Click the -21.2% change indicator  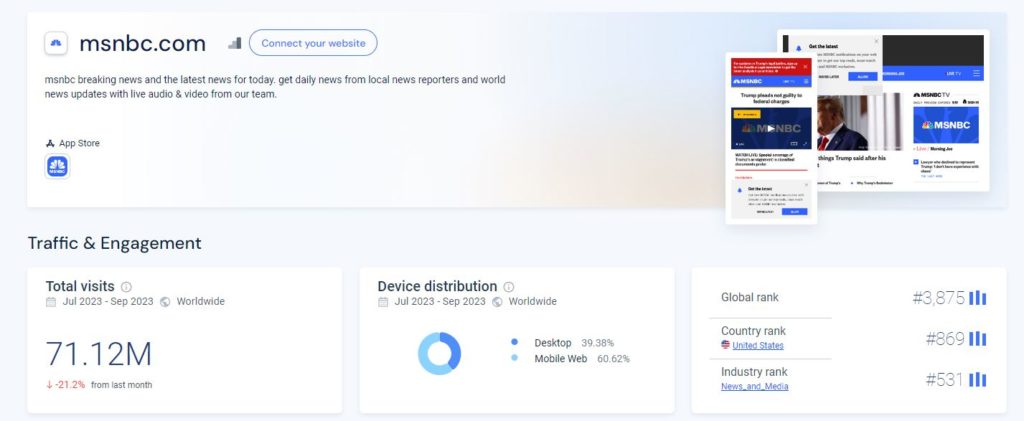point(65,384)
